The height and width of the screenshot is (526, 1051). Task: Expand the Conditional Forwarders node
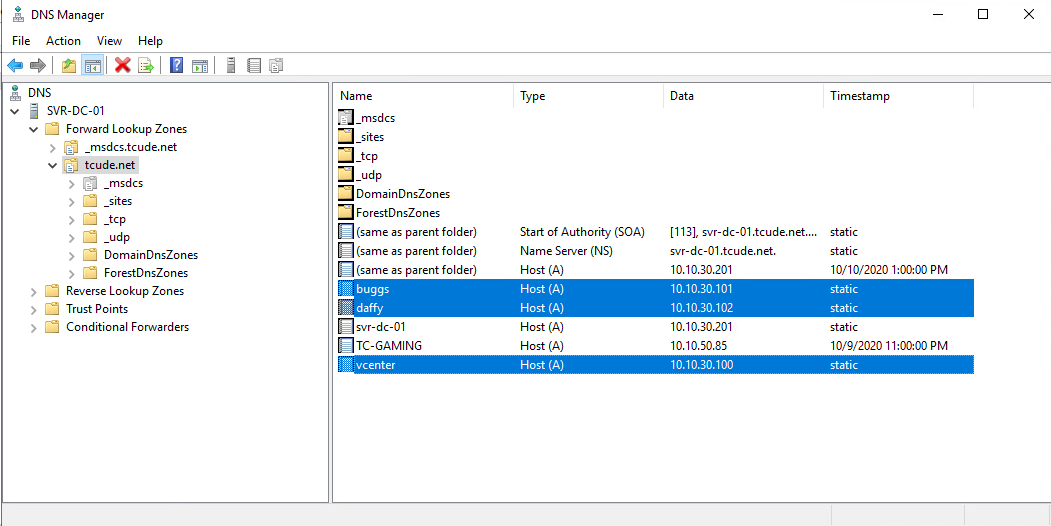tap(34, 328)
